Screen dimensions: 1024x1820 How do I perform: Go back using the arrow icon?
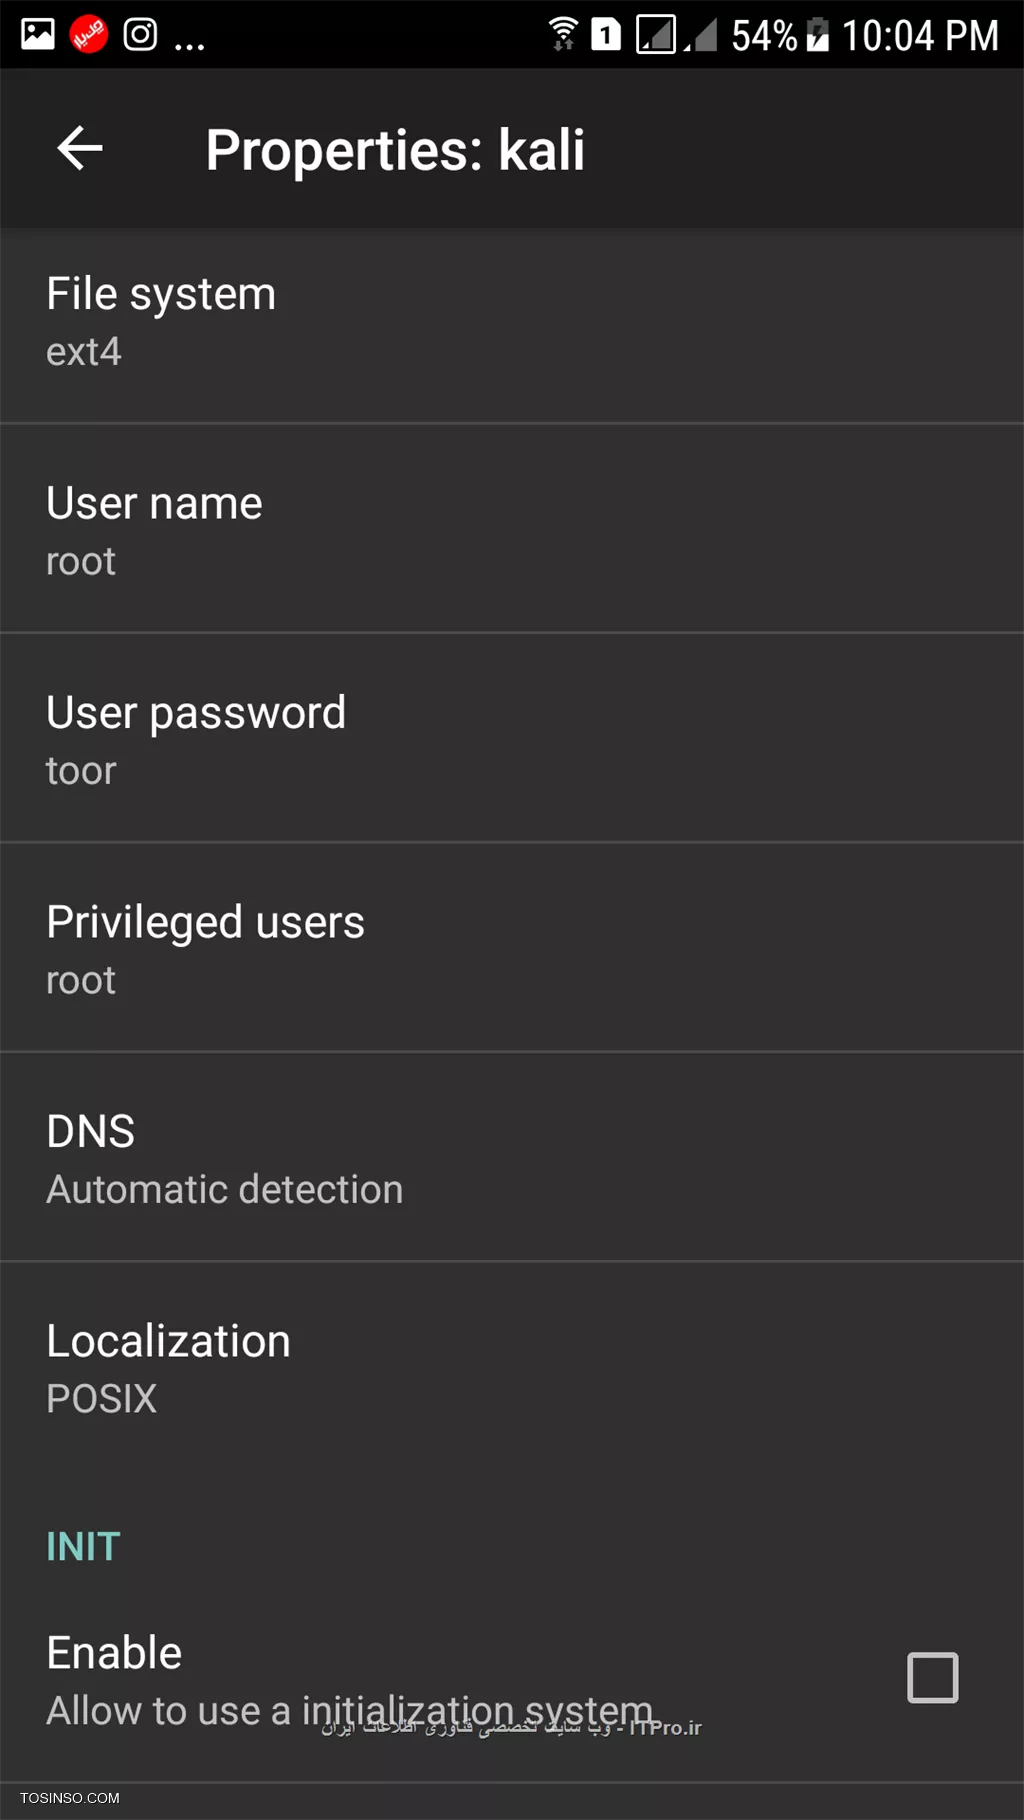pyautogui.click(x=80, y=149)
